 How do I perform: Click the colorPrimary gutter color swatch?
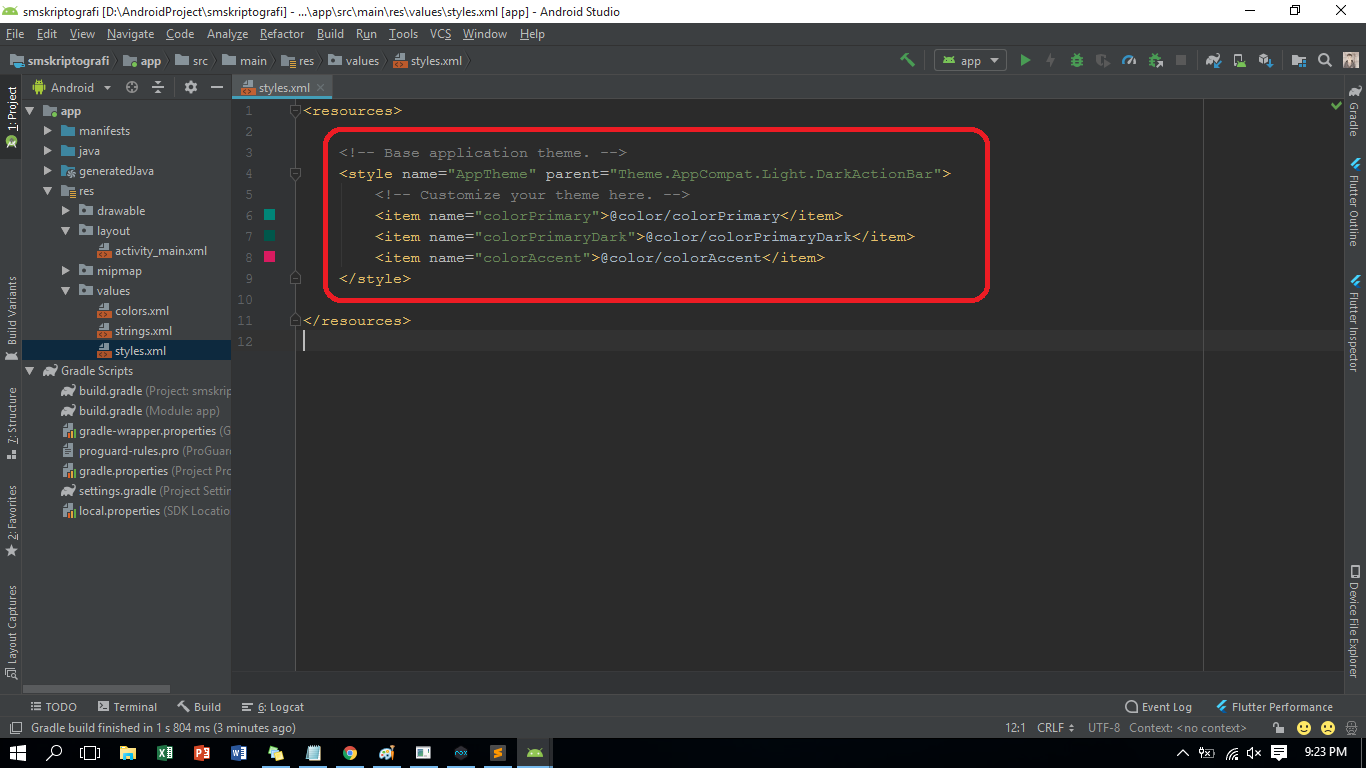pos(269,215)
